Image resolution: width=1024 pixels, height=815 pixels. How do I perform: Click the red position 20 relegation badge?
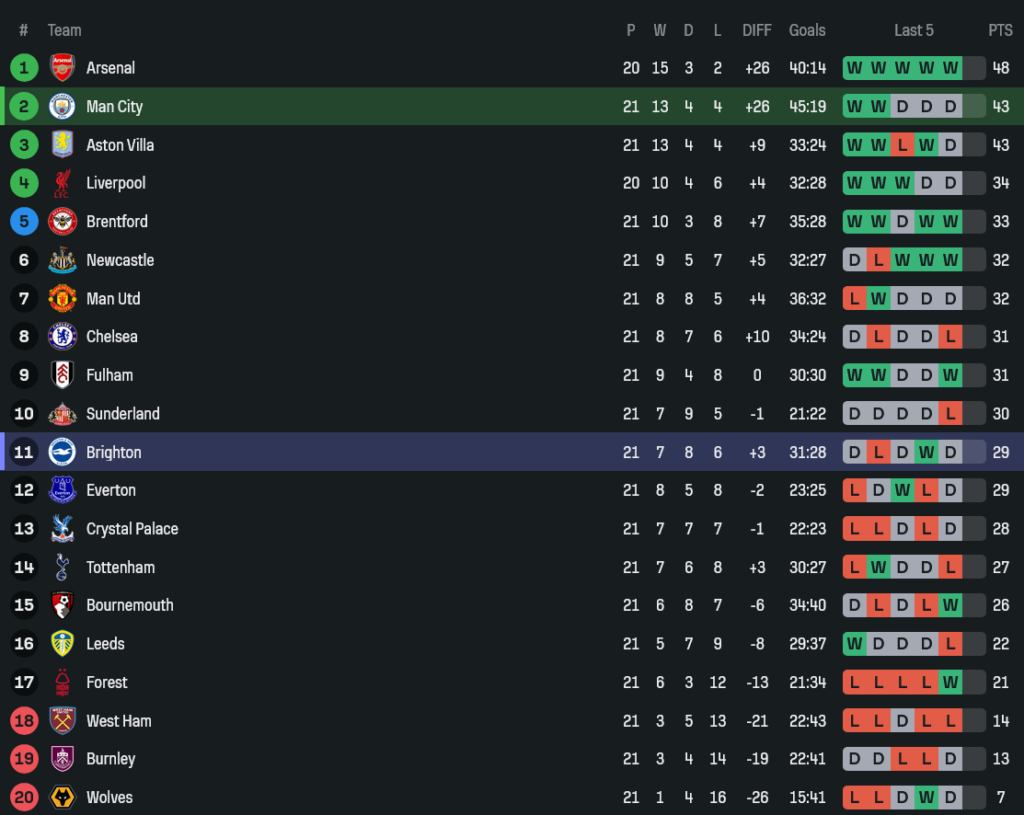point(24,797)
